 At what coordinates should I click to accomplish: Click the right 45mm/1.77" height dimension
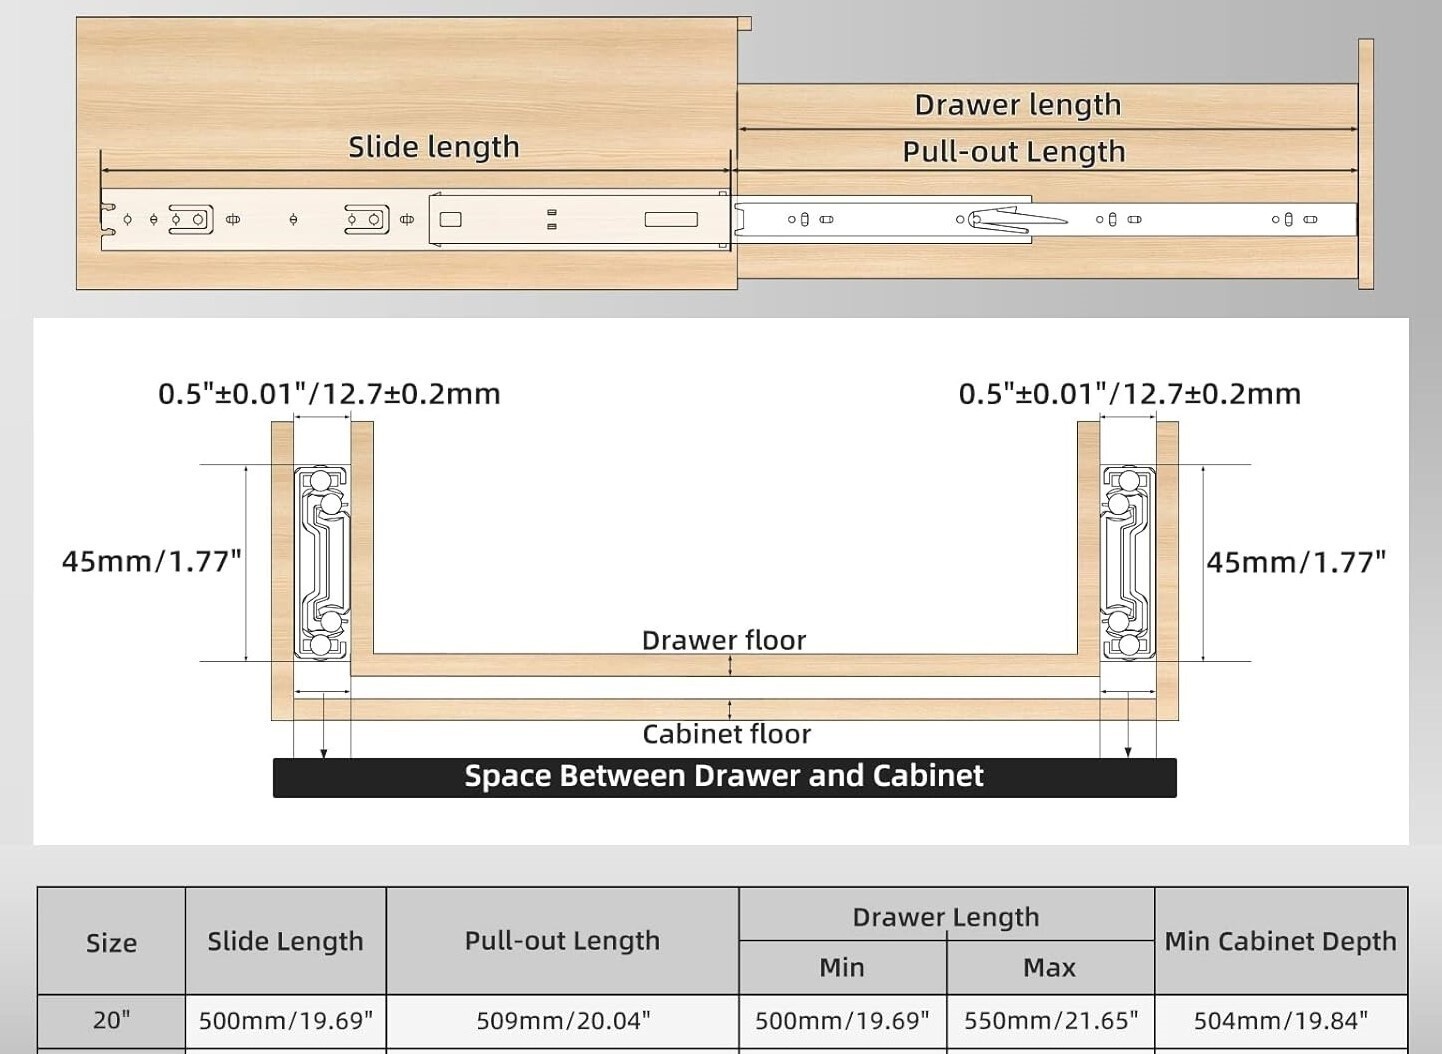[1296, 562]
